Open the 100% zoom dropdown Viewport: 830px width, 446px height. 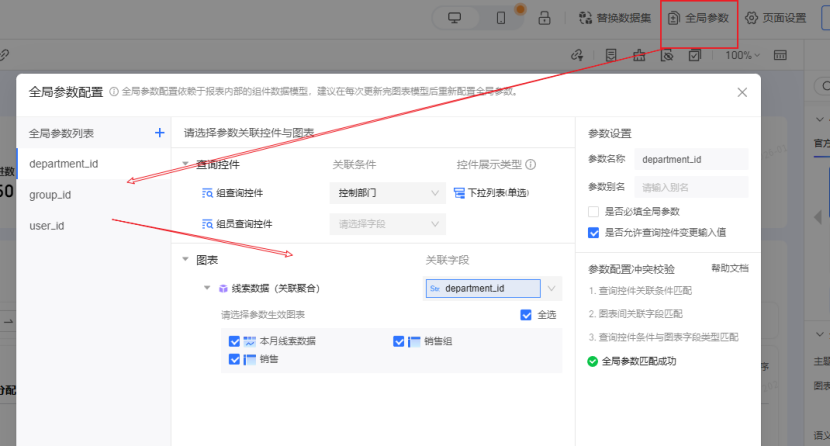click(x=743, y=55)
